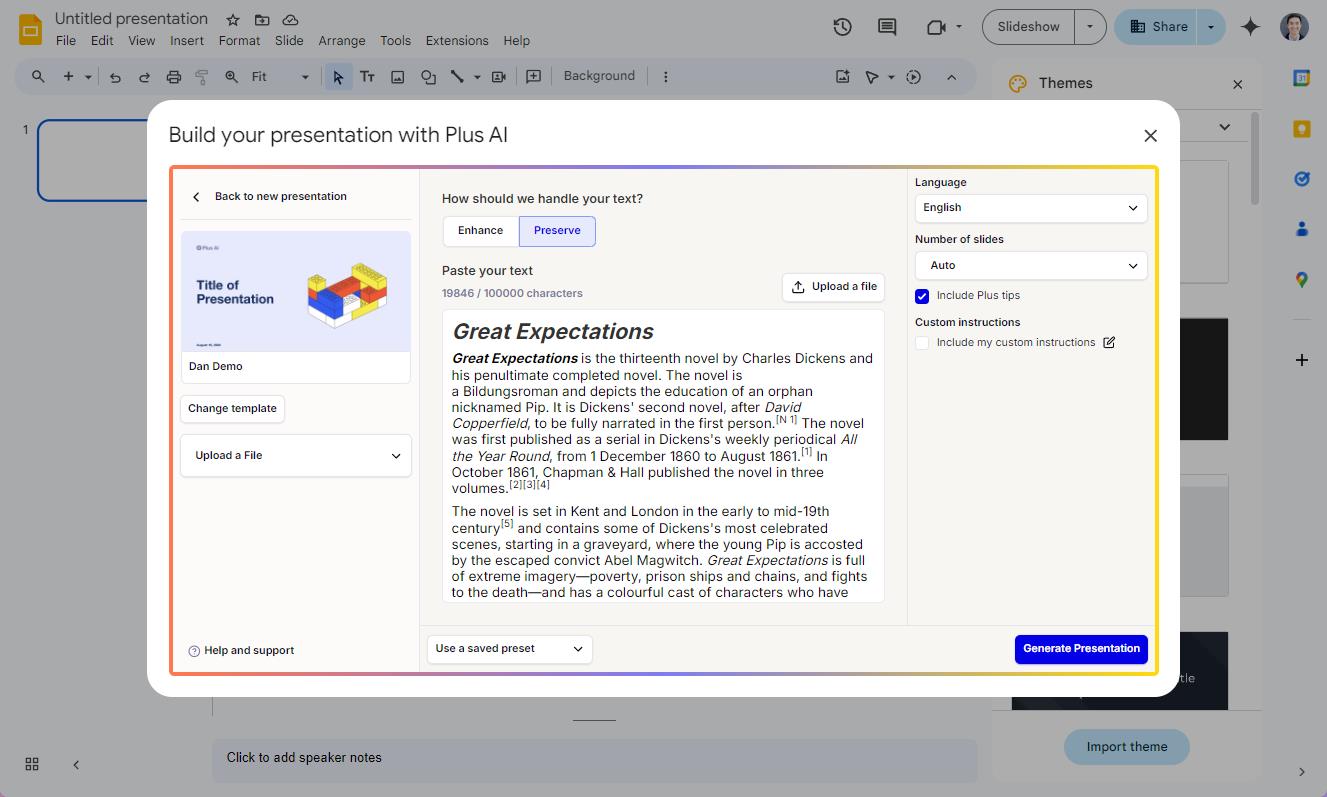Open the Share options dropdown arrow
Screen dimensions: 1327x797
click(x=1211, y=27)
